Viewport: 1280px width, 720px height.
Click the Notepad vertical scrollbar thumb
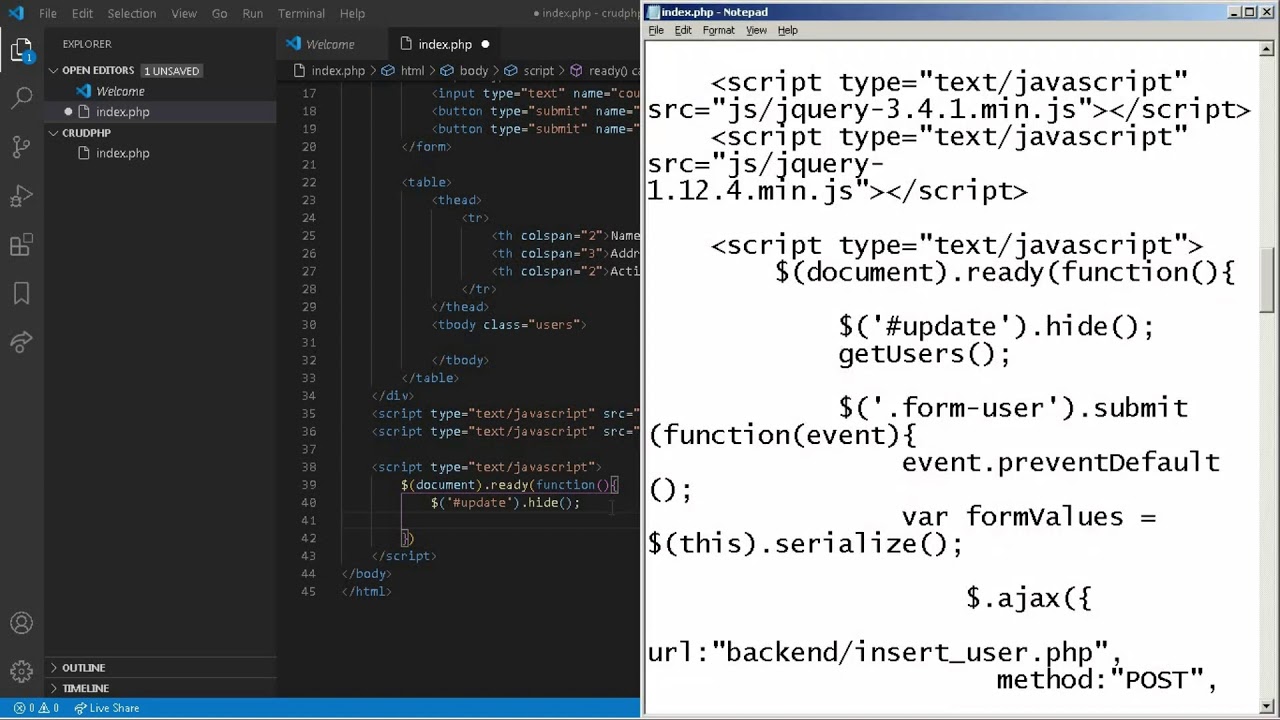click(1268, 281)
